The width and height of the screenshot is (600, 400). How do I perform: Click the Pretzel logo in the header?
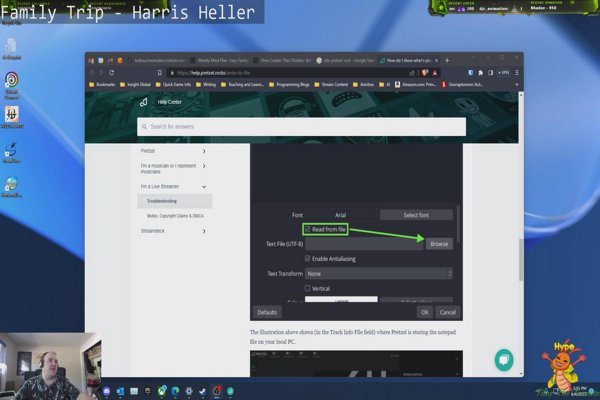tap(144, 102)
